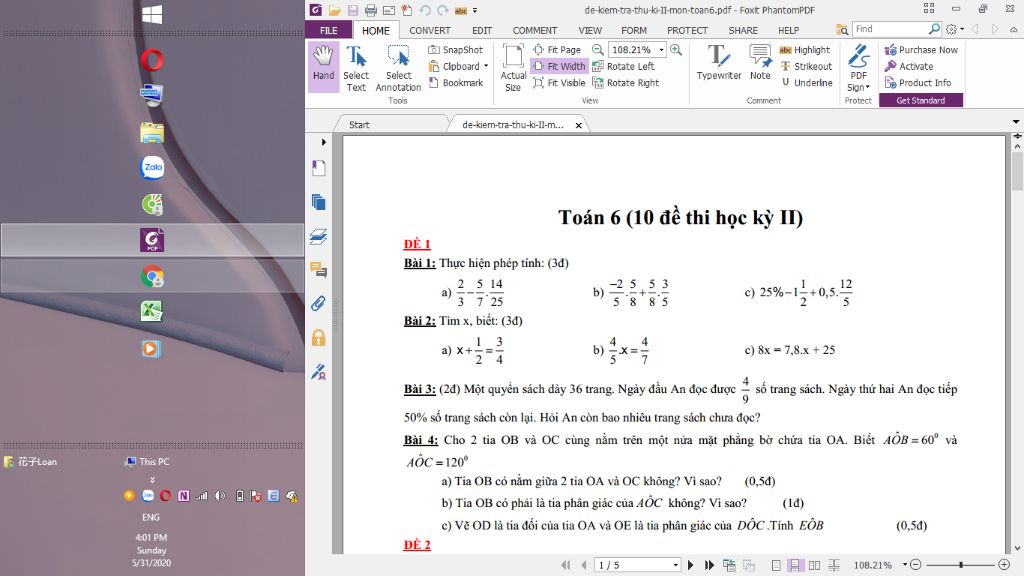Click the Activate button
This screenshot has width=1024, height=576.
(x=908, y=67)
